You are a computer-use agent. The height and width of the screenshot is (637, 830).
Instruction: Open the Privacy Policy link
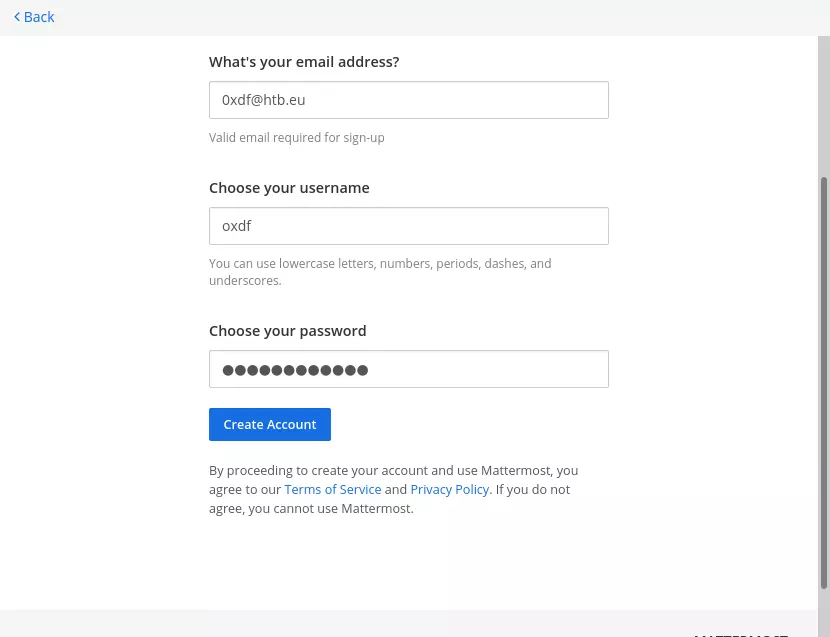click(449, 490)
